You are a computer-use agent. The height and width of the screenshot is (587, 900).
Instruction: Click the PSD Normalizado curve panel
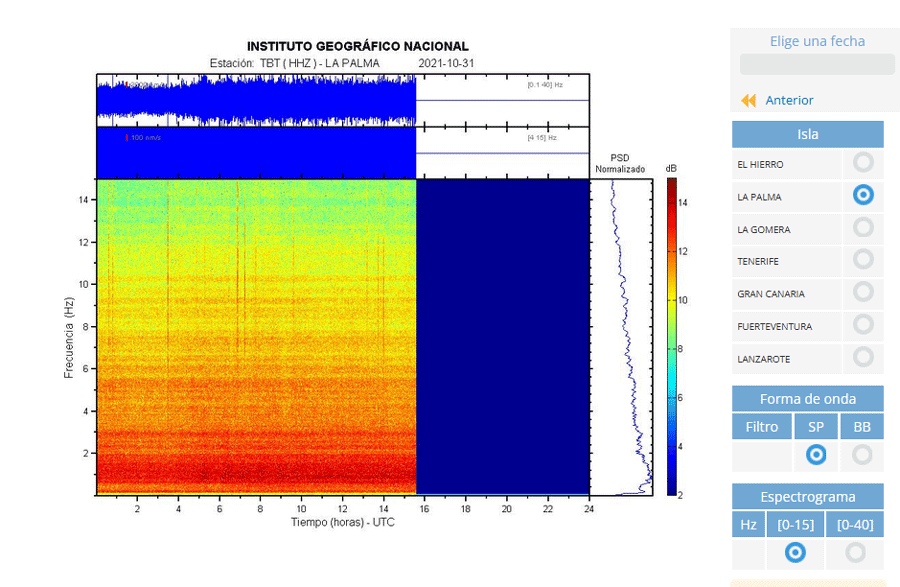pyautogui.click(x=621, y=337)
